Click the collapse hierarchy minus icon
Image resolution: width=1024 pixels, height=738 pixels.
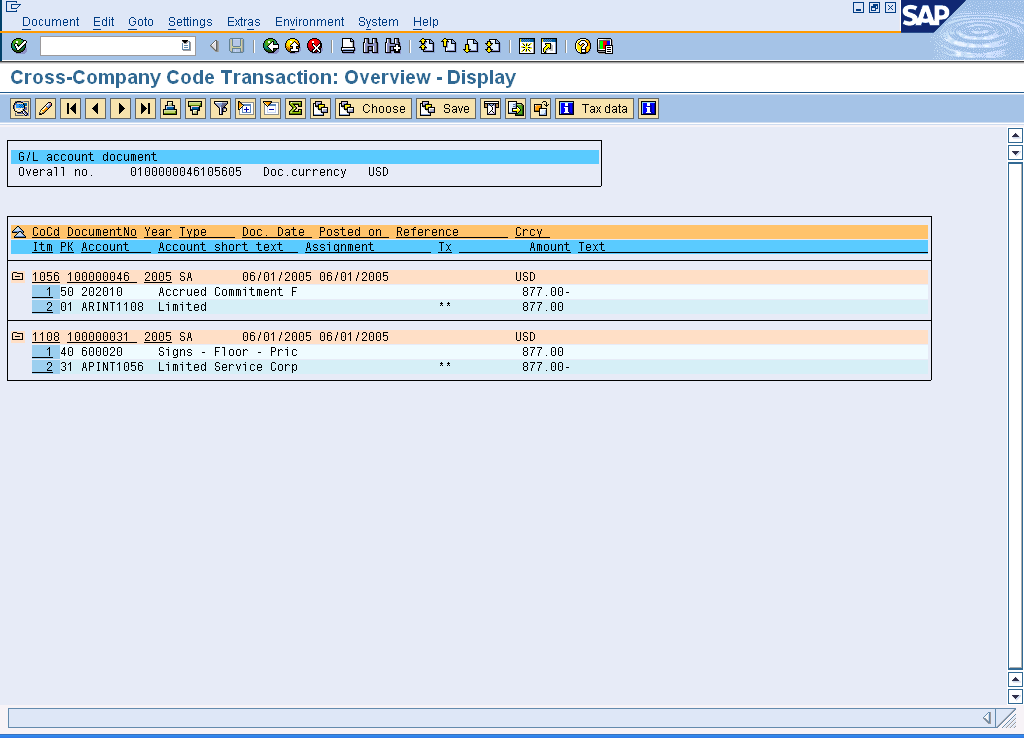pos(270,108)
